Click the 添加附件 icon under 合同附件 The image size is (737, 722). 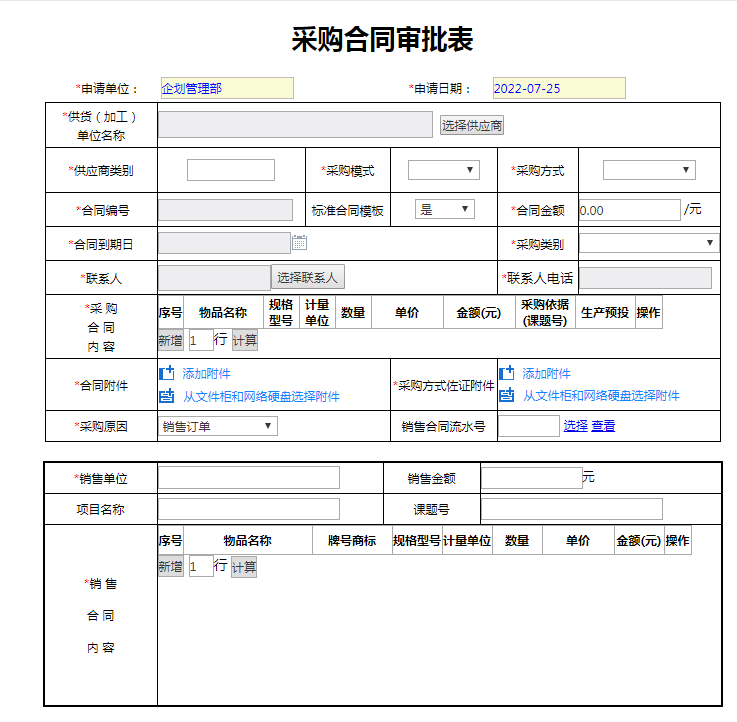pos(166,373)
